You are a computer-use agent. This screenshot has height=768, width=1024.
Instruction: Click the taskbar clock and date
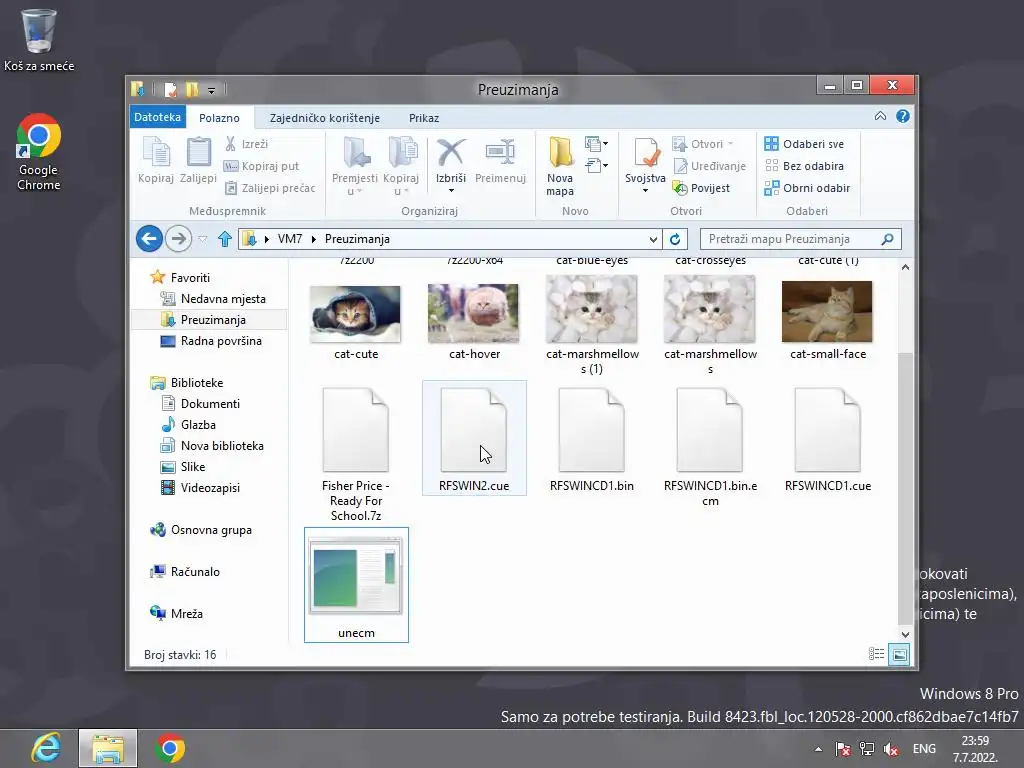click(975, 749)
